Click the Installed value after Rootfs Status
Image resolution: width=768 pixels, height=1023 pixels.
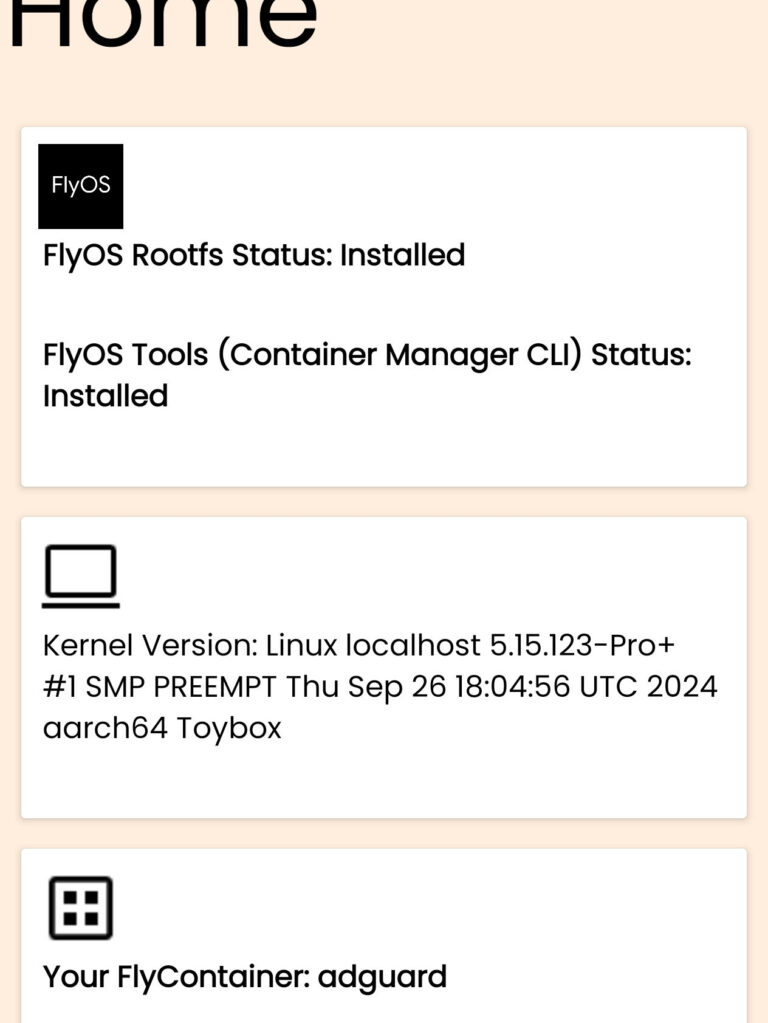click(x=402, y=256)
